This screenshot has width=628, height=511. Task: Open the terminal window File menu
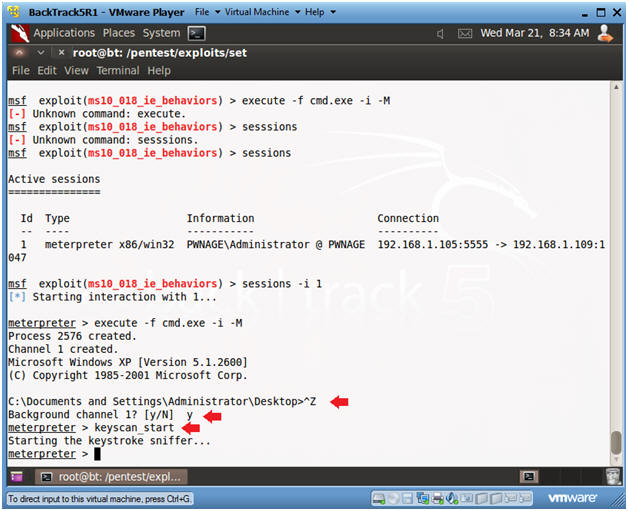click(x=20, y=71)
